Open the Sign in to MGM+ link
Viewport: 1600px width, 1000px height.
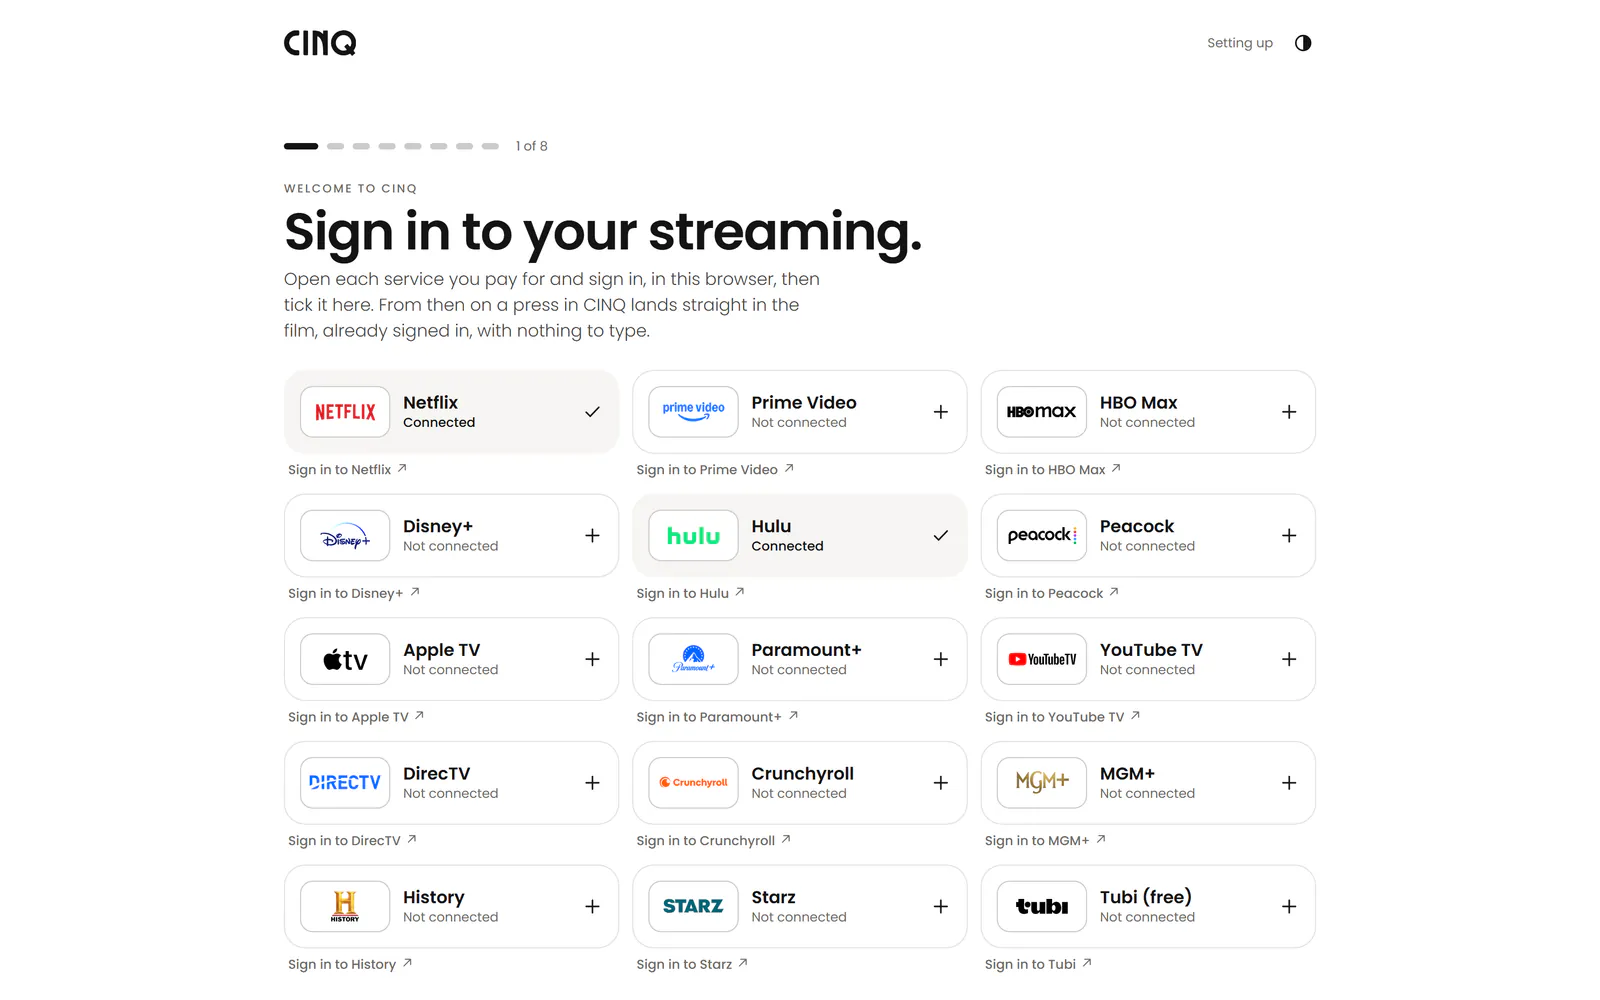pyautogui.click(x=1045, y=841)
